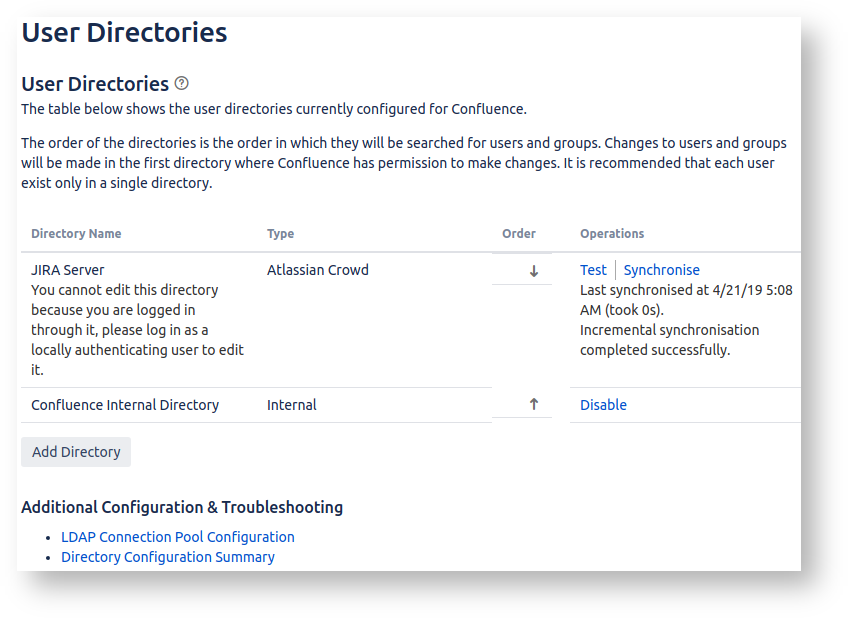
Task: Open Directory Configuration Summary link
Action: tap(167, 557)
